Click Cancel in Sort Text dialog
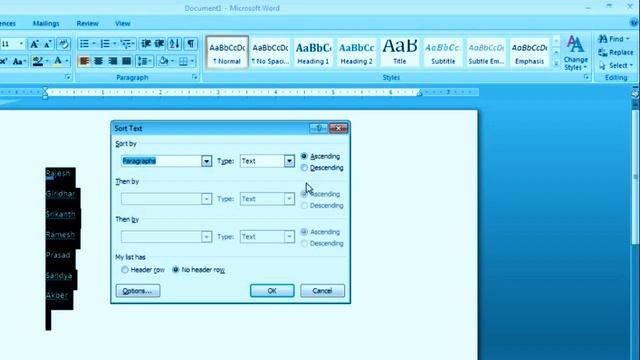Screen dimensions: 640x360 [x=322, y=291]
